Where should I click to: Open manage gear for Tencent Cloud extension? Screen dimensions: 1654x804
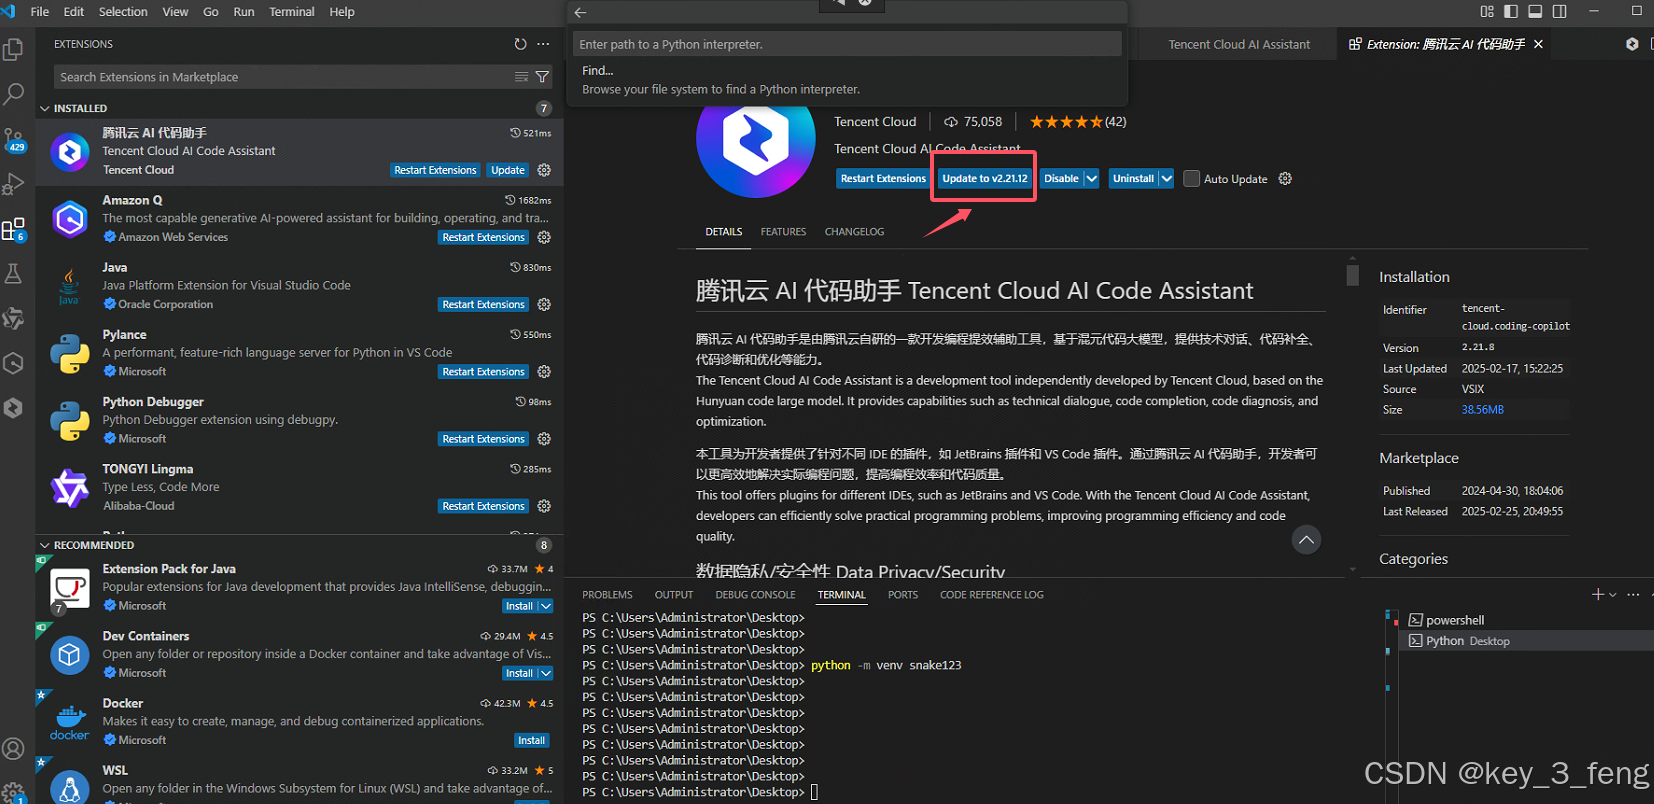coord(544,170)
